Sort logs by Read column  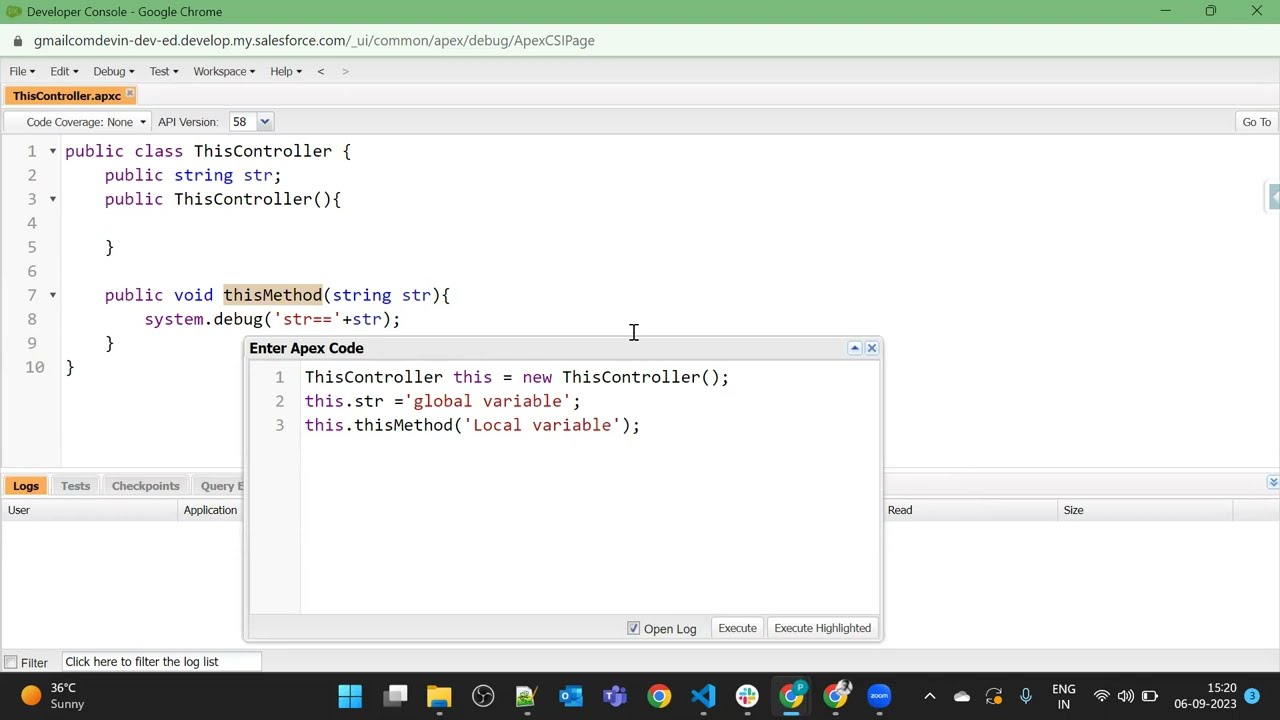969,510
